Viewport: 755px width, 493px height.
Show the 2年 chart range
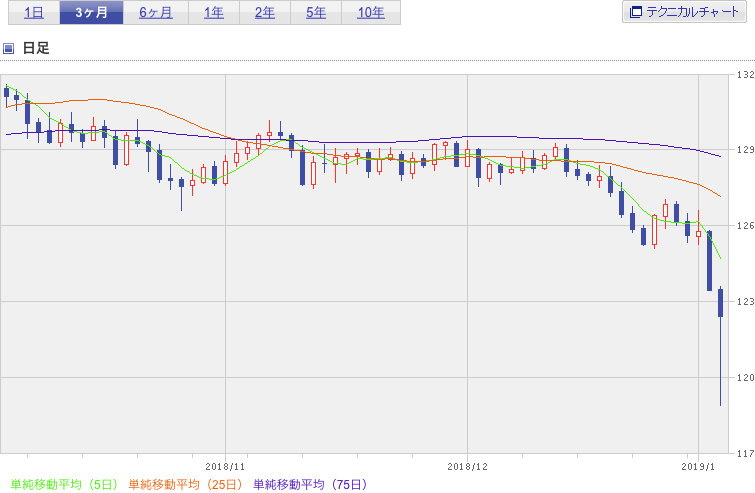(x=265, y=13)
